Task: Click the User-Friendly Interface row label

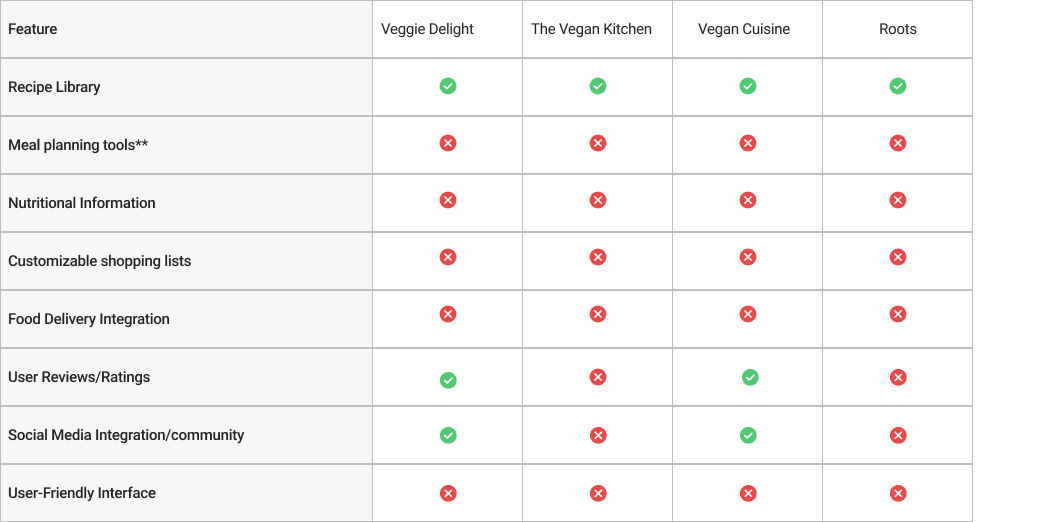Action: click(x=82, y=493)
